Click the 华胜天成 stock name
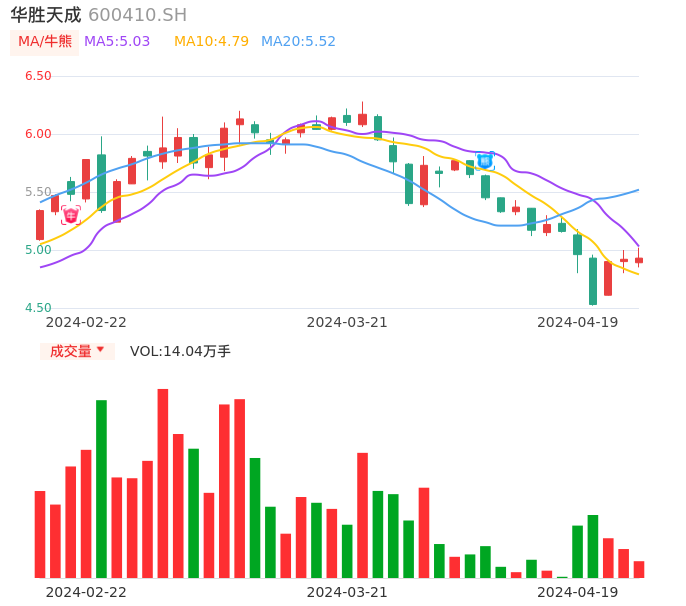686x606 pixels. pyautogui.click(x=46, y=15)
